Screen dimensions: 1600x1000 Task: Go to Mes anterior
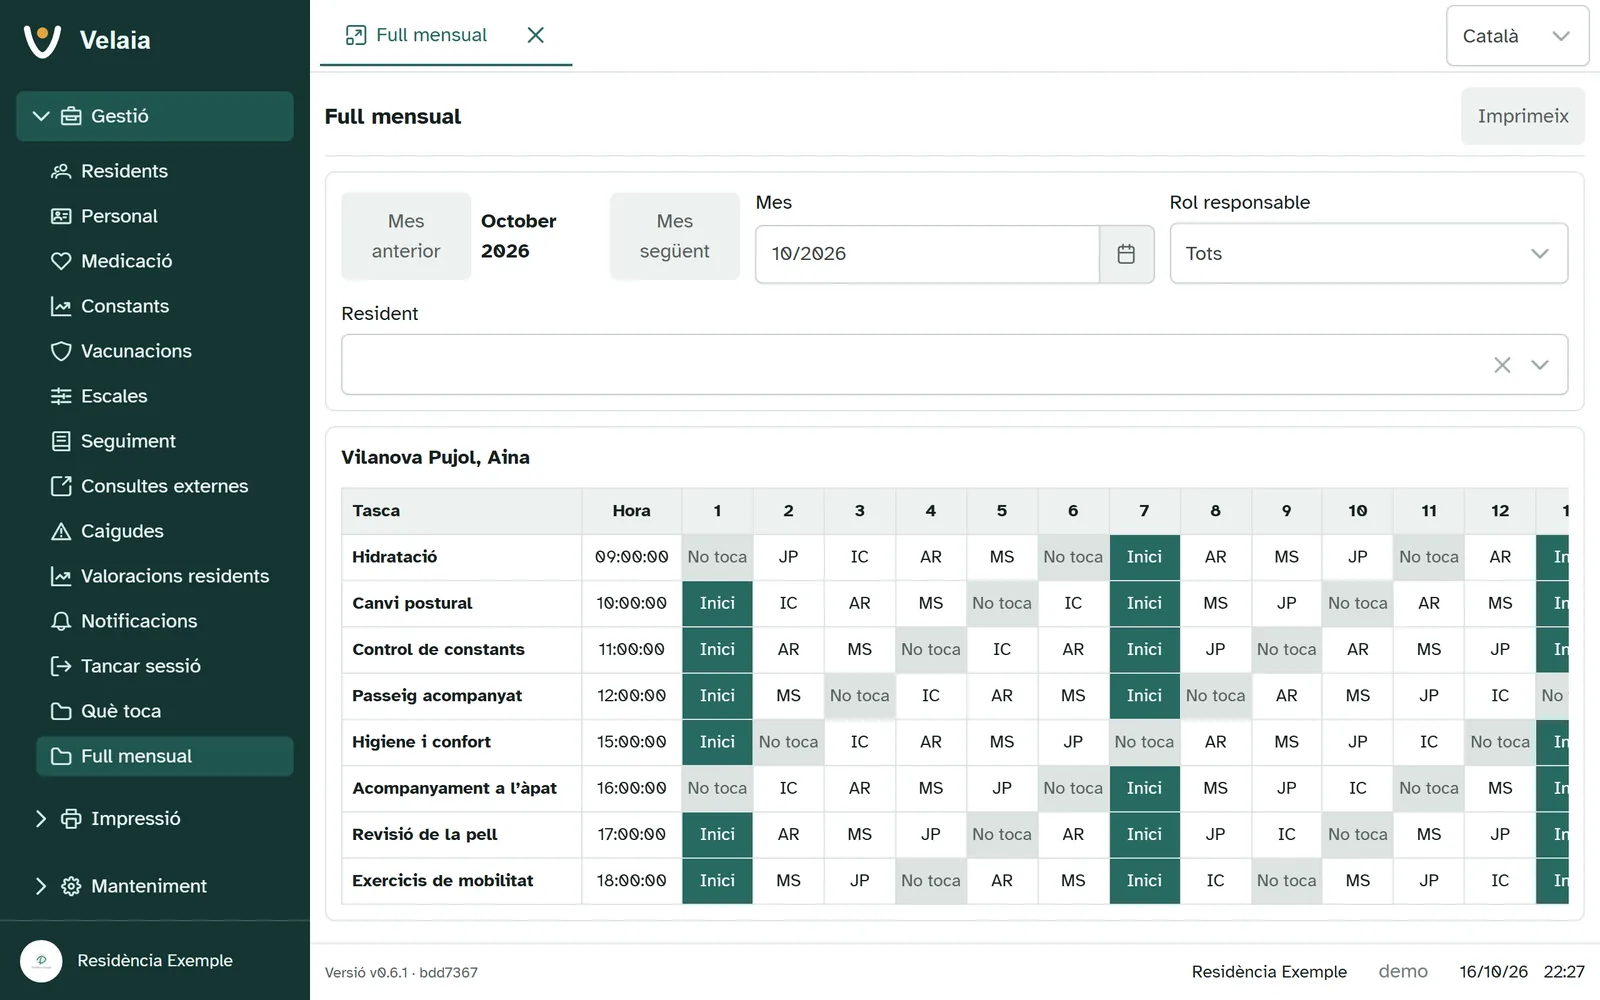coord(406,236)
